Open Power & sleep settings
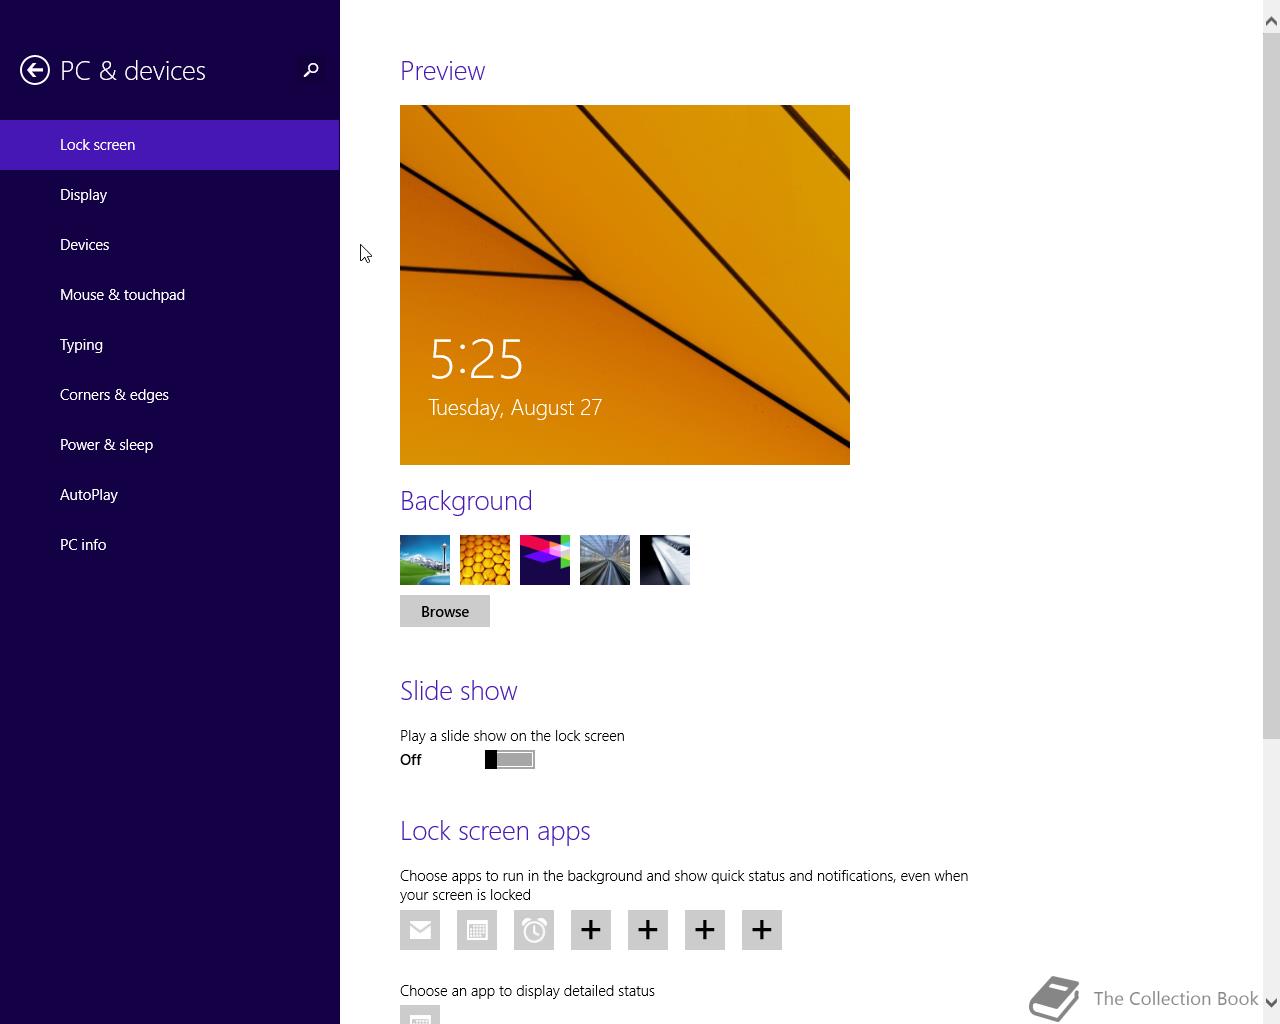Viewport: 1280px width, 1024px height. (170, 445)
